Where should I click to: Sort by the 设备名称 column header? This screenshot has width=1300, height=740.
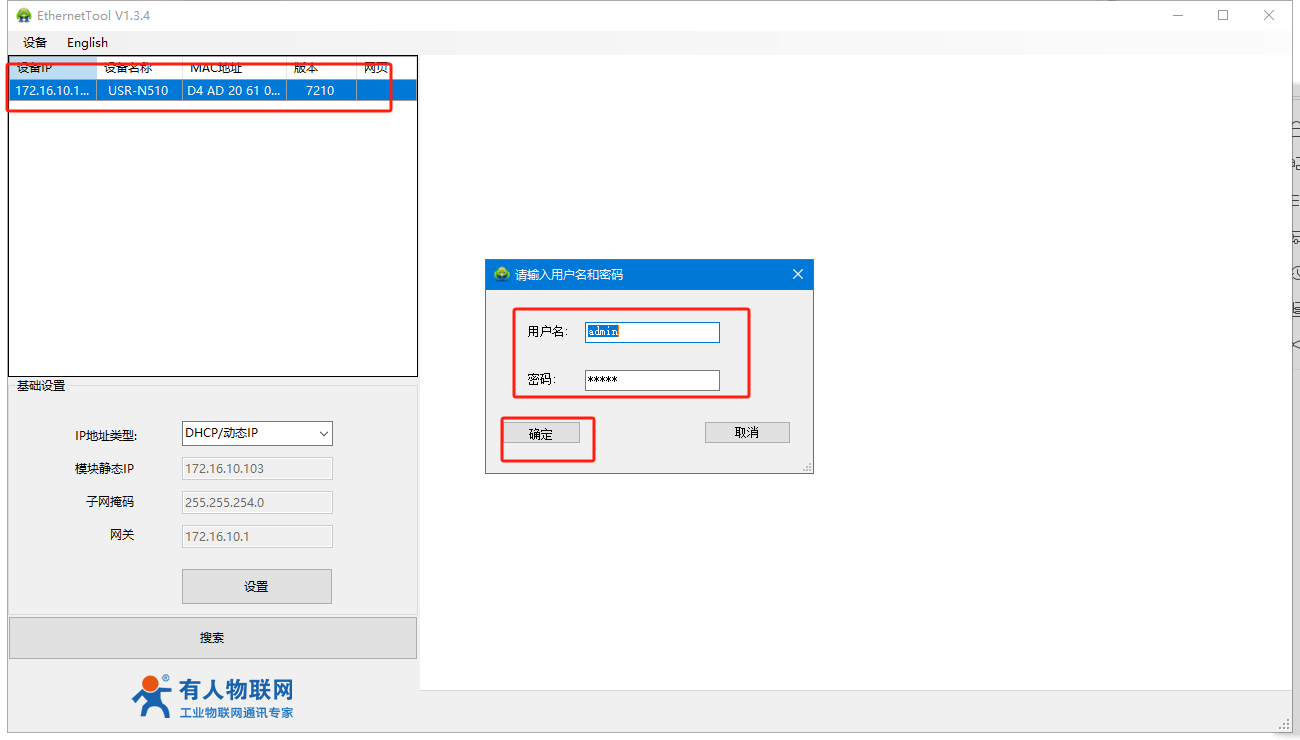pyautogui.click(x=140, y=69)
